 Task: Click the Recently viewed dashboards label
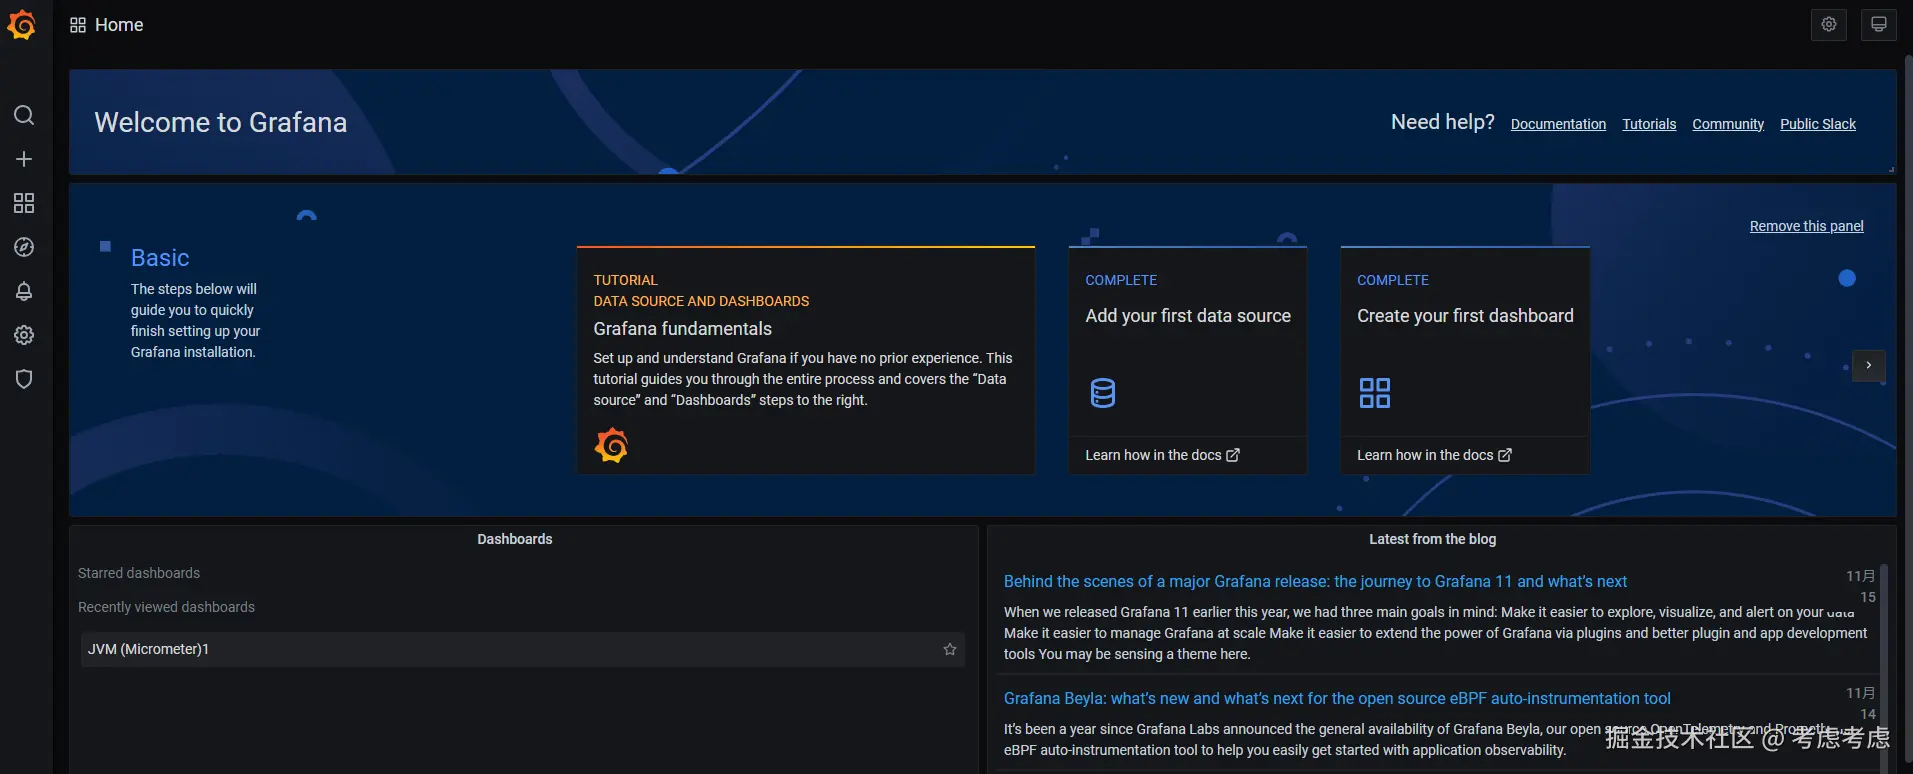click(166, 607)
